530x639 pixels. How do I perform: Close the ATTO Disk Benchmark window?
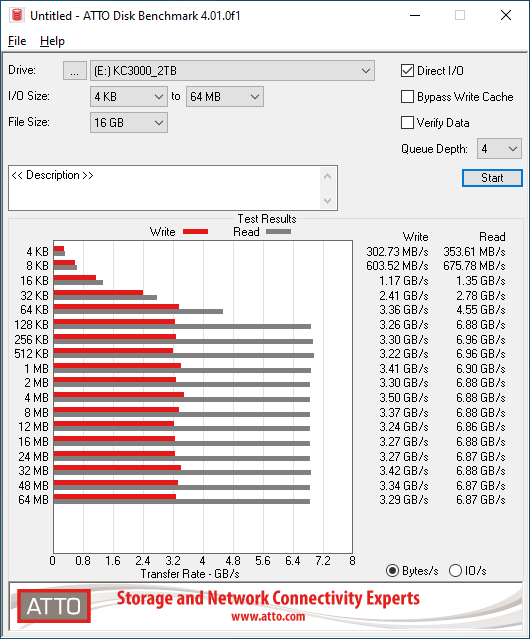(x=506, y=15)
